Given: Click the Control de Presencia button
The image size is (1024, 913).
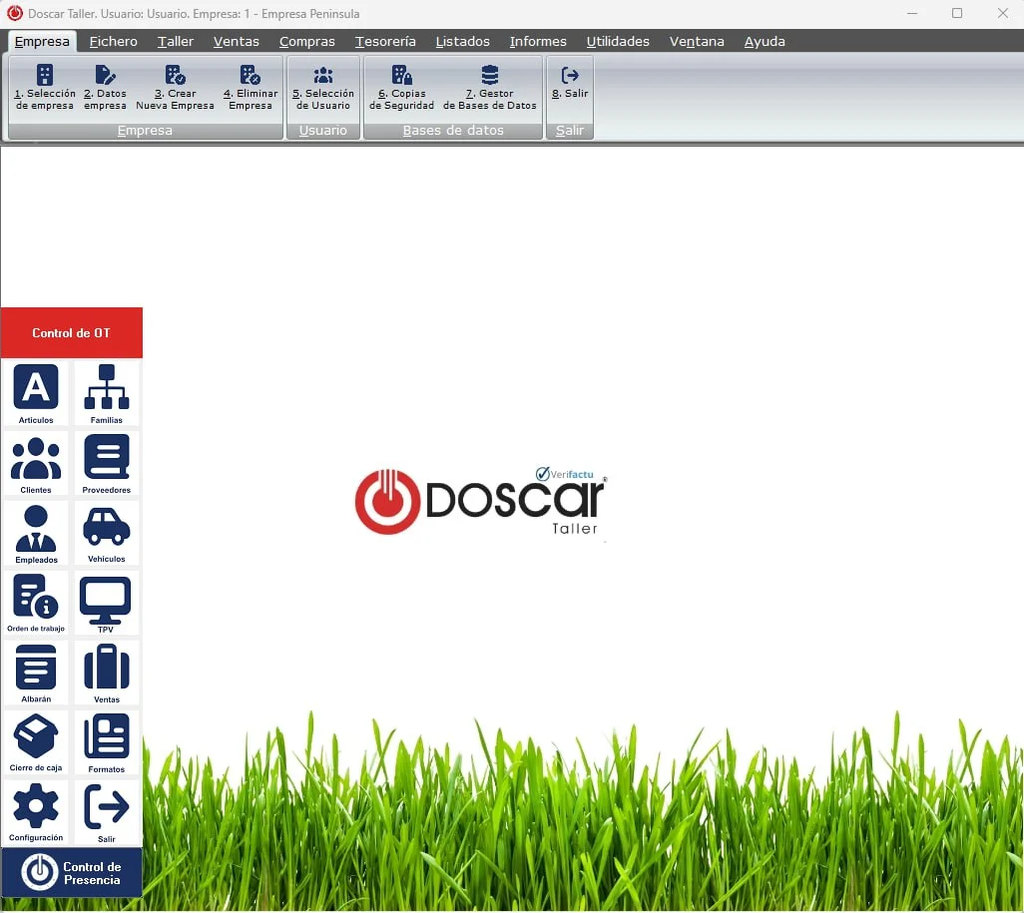Looking at the screenshot, I should [x=71, y=873].
